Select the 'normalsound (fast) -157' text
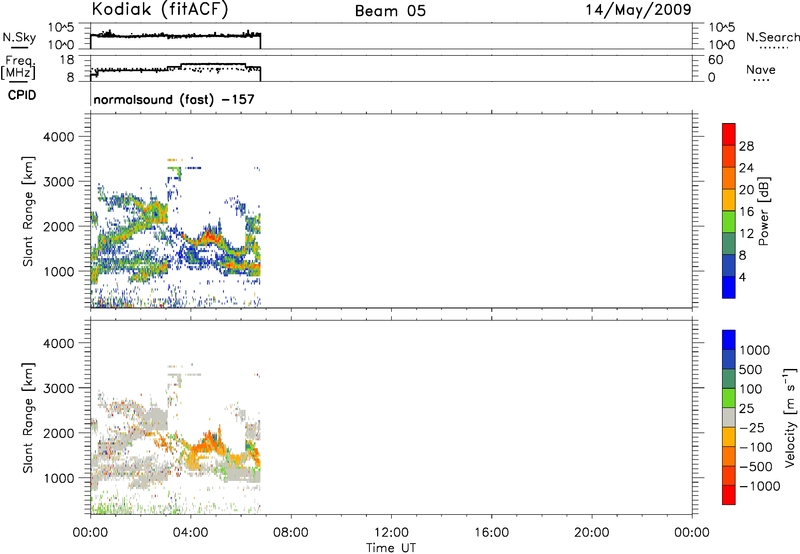The width and height of the screenshot is (800, 554). pyautogui.click(x=174, y=99)
